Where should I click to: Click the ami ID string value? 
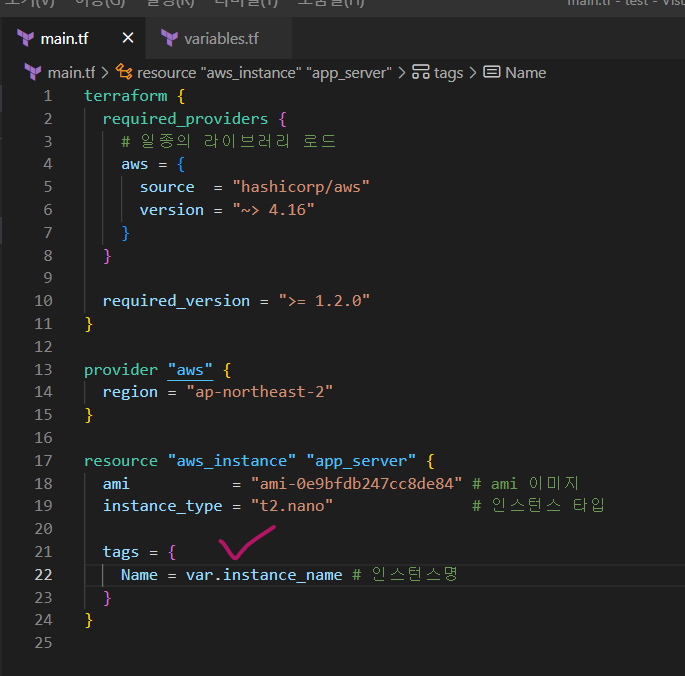click(356, 483)
